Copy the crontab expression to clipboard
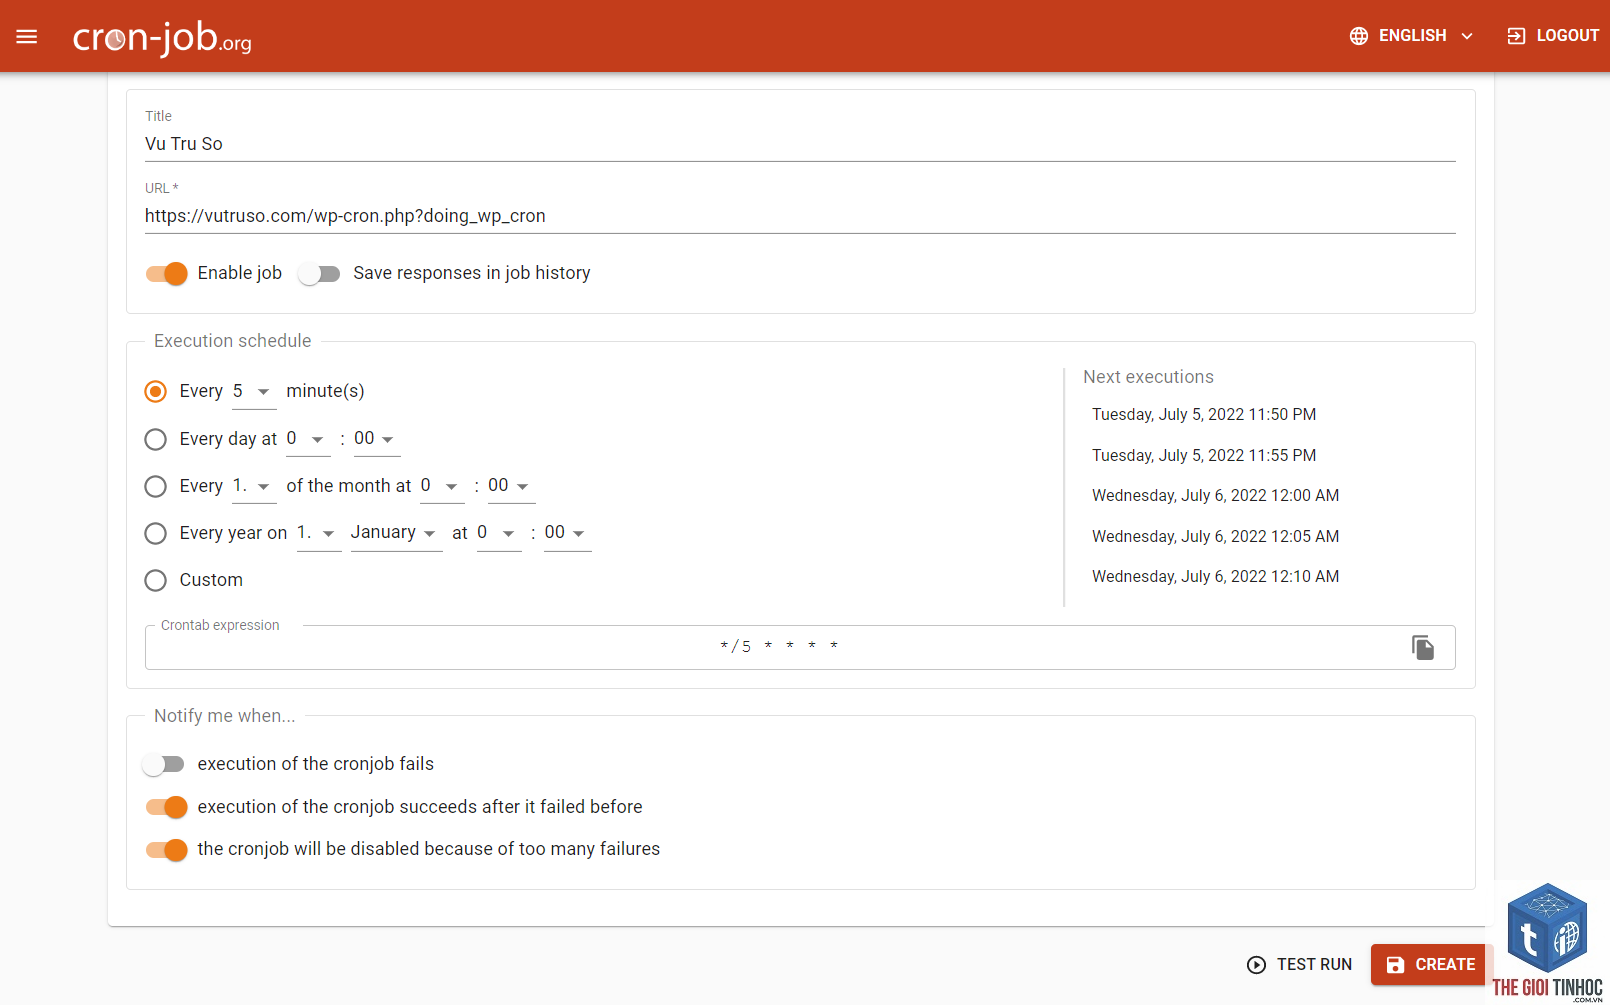The width and height of the screenshot is (1610, 1005). tap(1423, 647)
